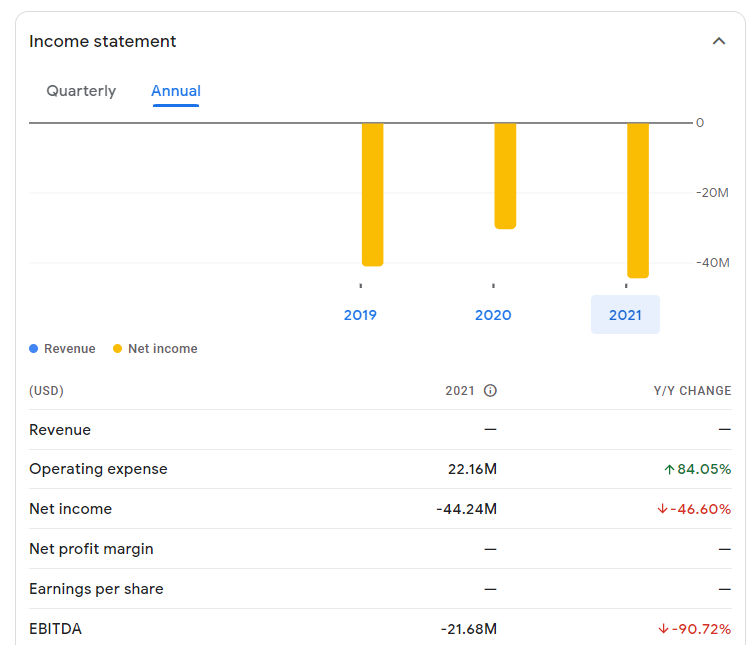Click the 2020 net income bar
The height and width of the screenshot is (645, 755).
point(505,176)
